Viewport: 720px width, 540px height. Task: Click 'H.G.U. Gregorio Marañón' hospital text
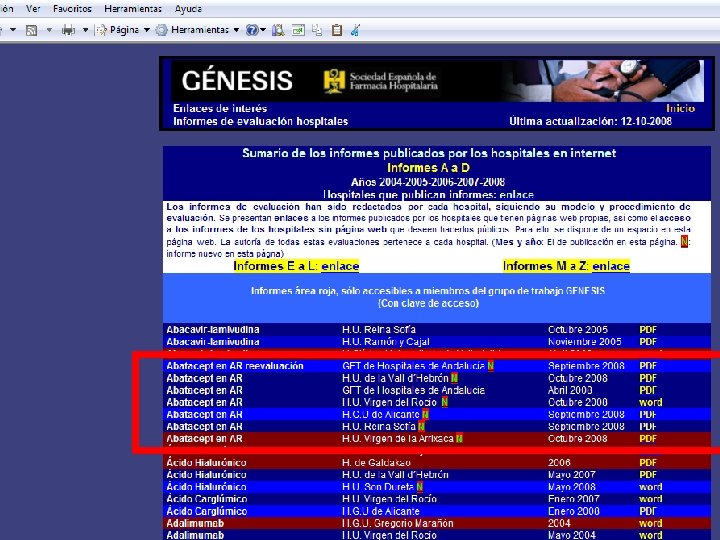(x=398, y=523)
